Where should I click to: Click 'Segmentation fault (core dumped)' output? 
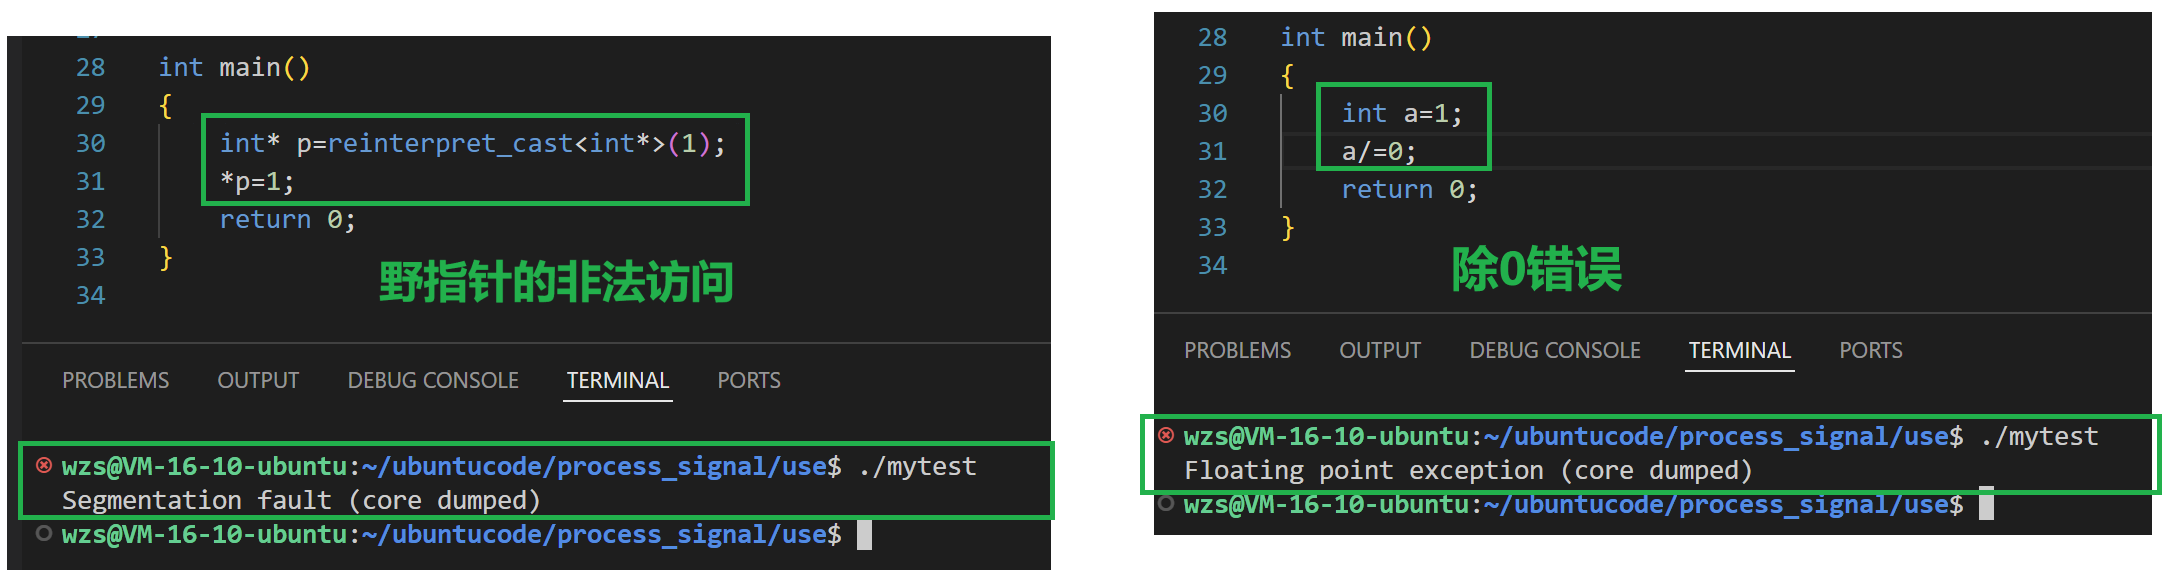[301, 500]
